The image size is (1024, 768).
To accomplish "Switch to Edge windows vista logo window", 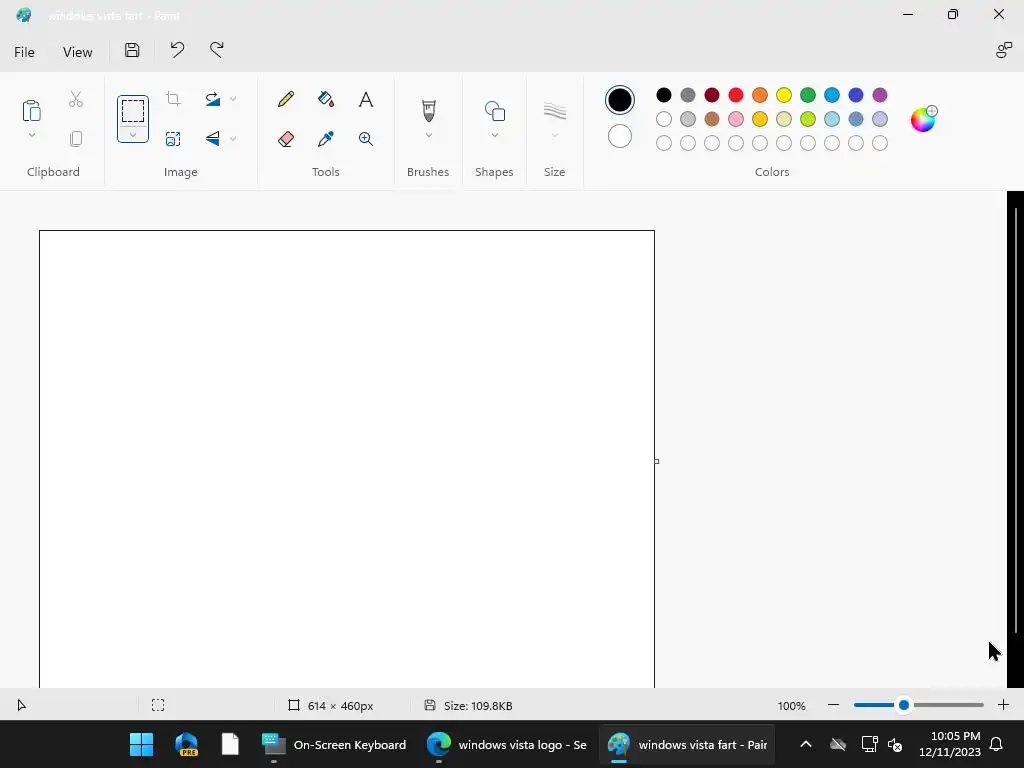I will pyautogui.click(x=507, y=744).
